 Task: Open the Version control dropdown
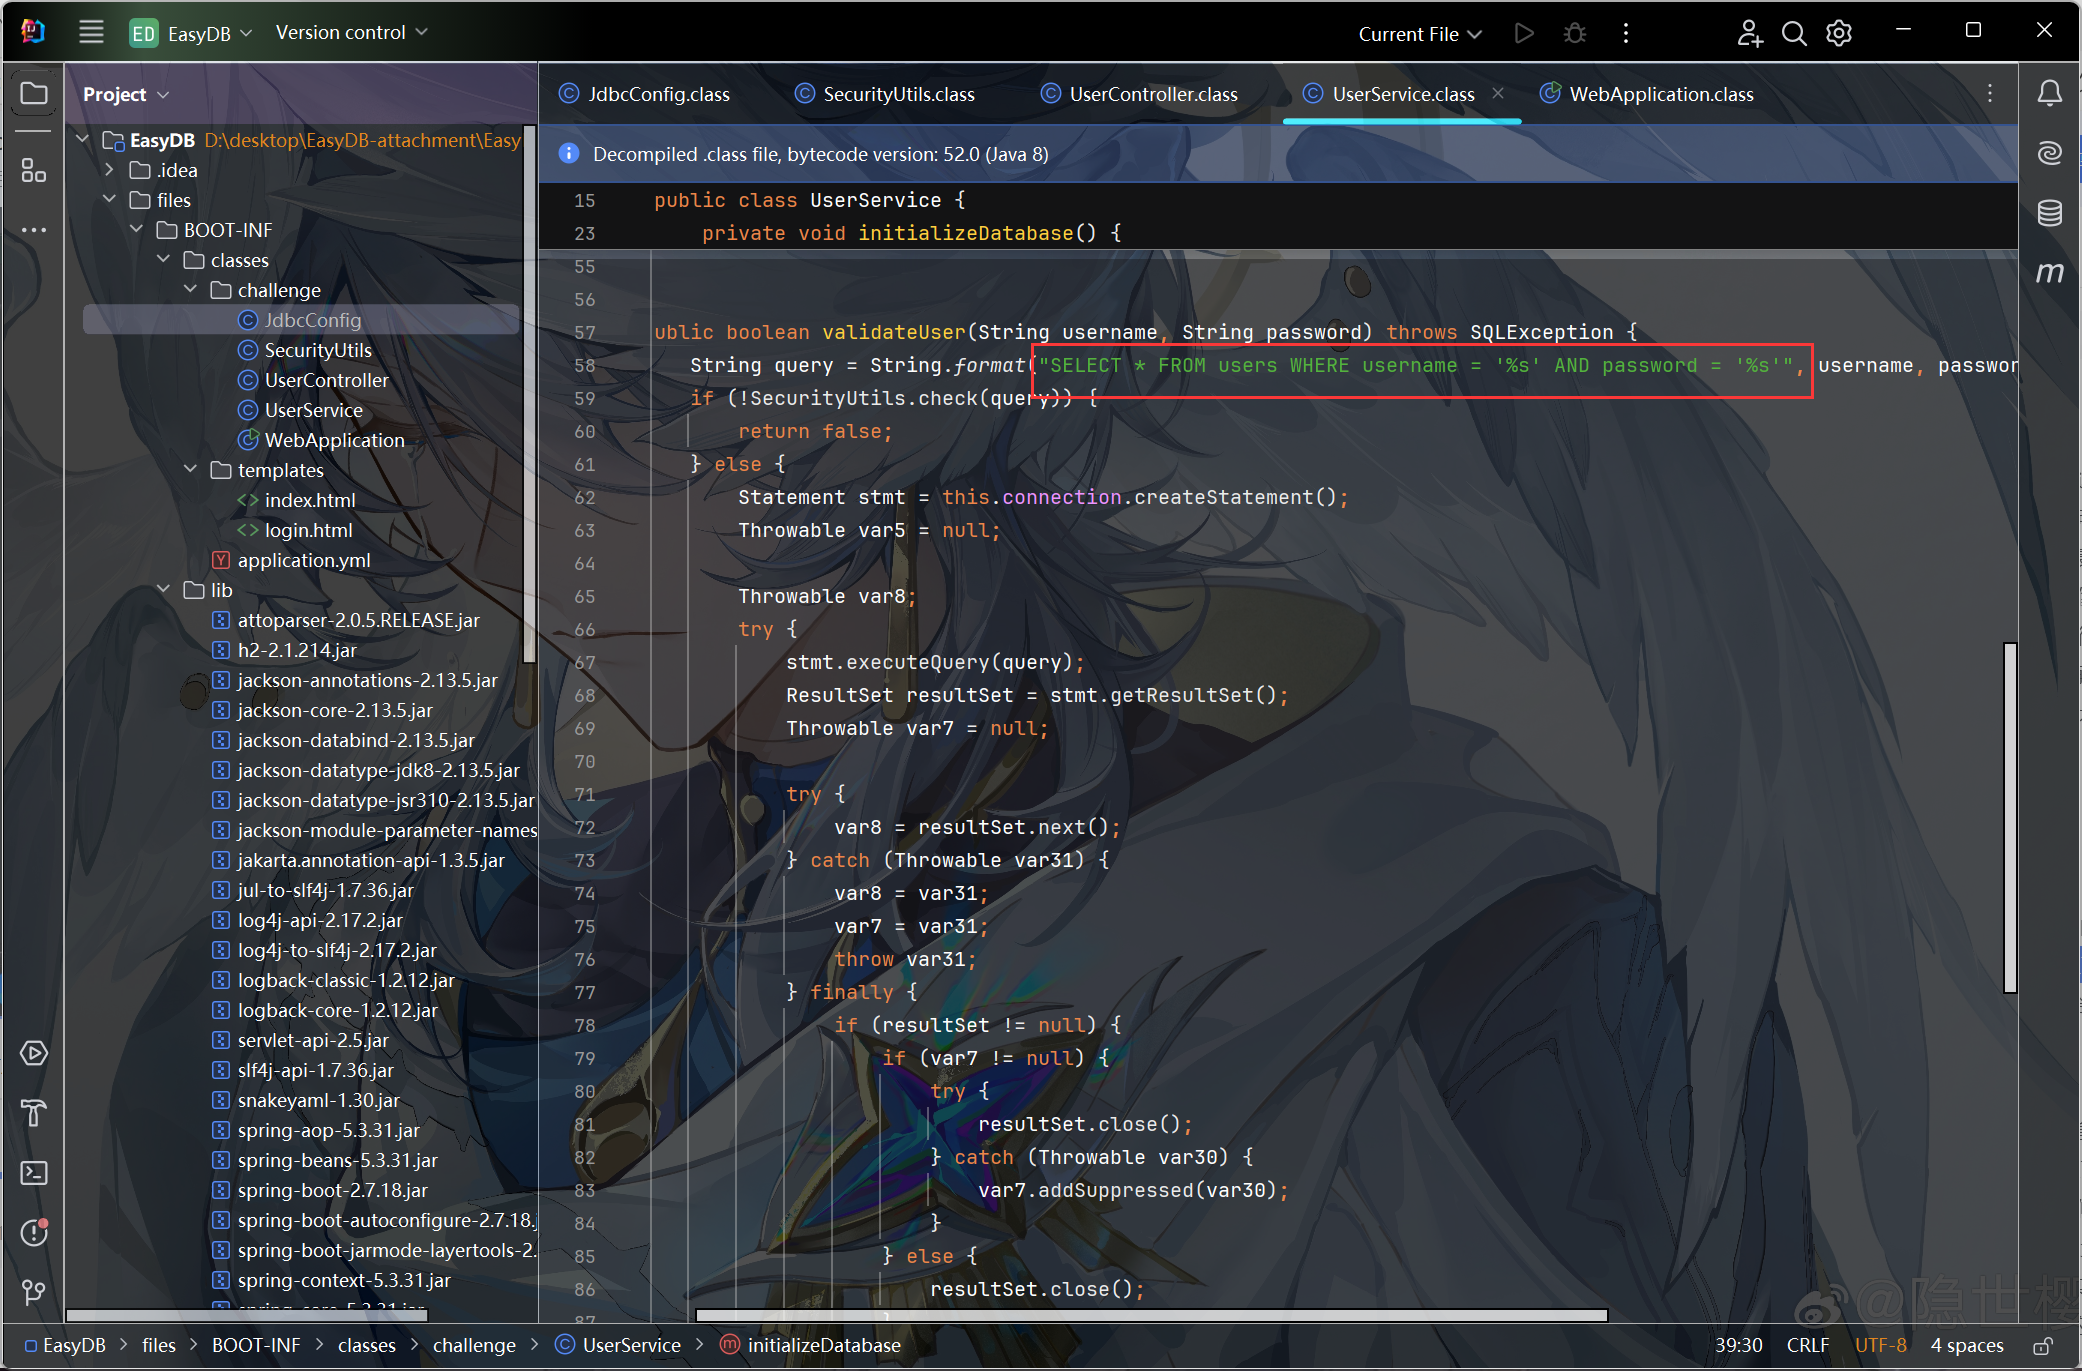(352, 32)
